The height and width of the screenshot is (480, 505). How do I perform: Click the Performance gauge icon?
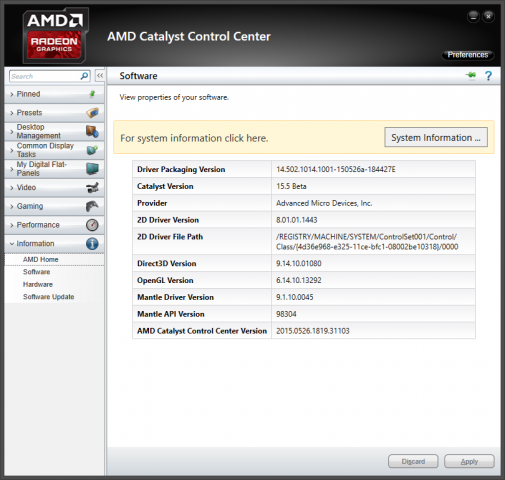click(92, 225)
